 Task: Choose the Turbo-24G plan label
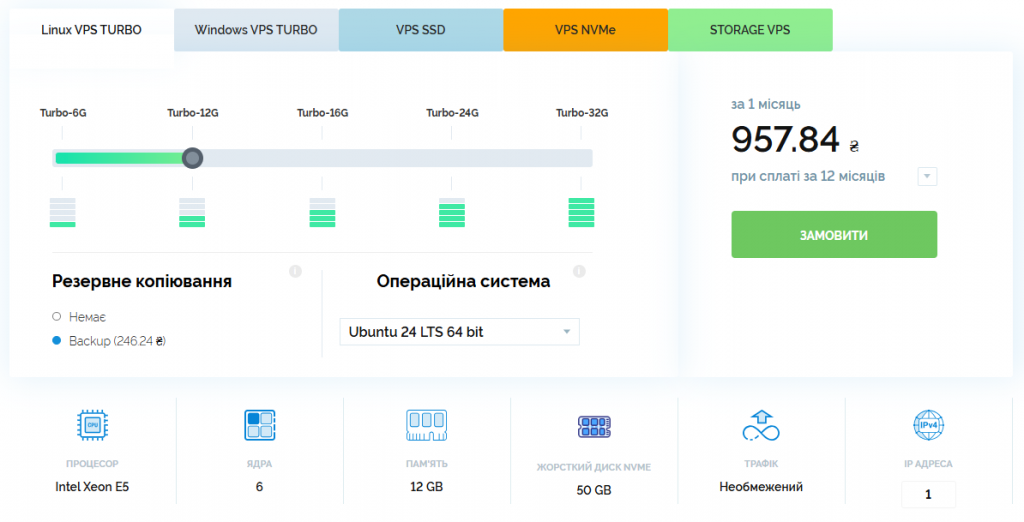point(452,113)
